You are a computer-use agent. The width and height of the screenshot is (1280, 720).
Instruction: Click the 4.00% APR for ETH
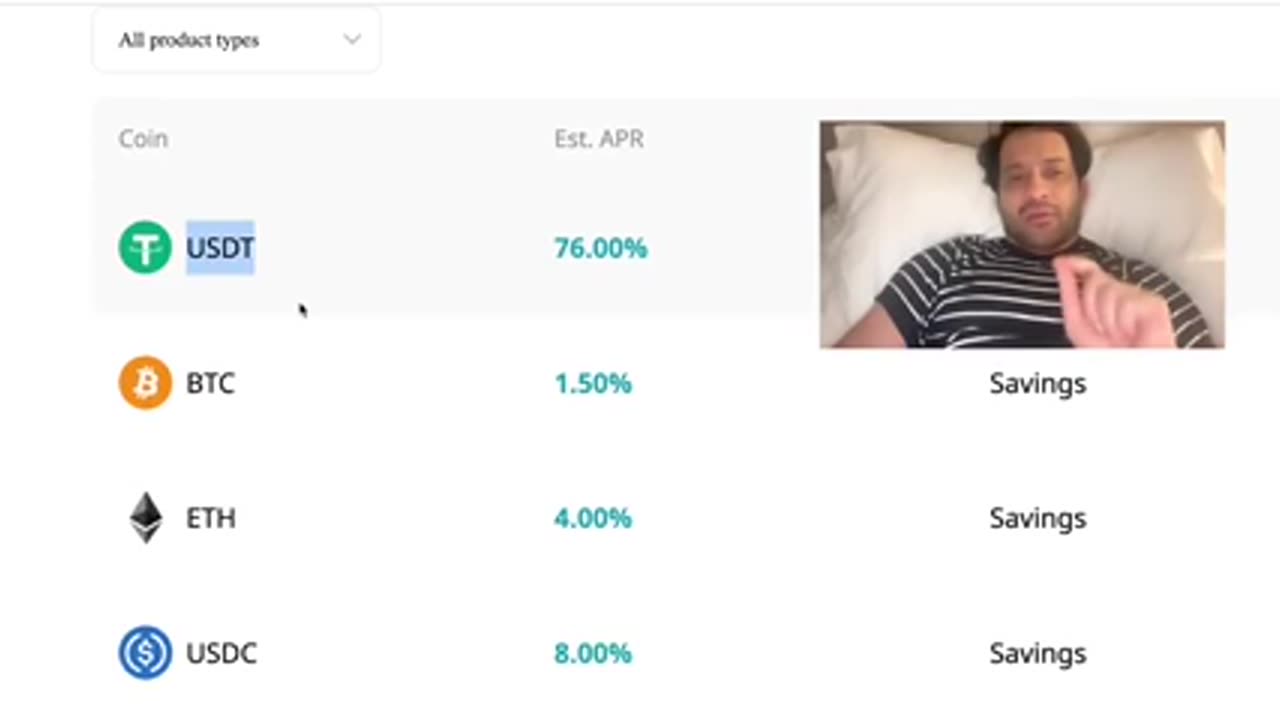[x=592, y=518]
